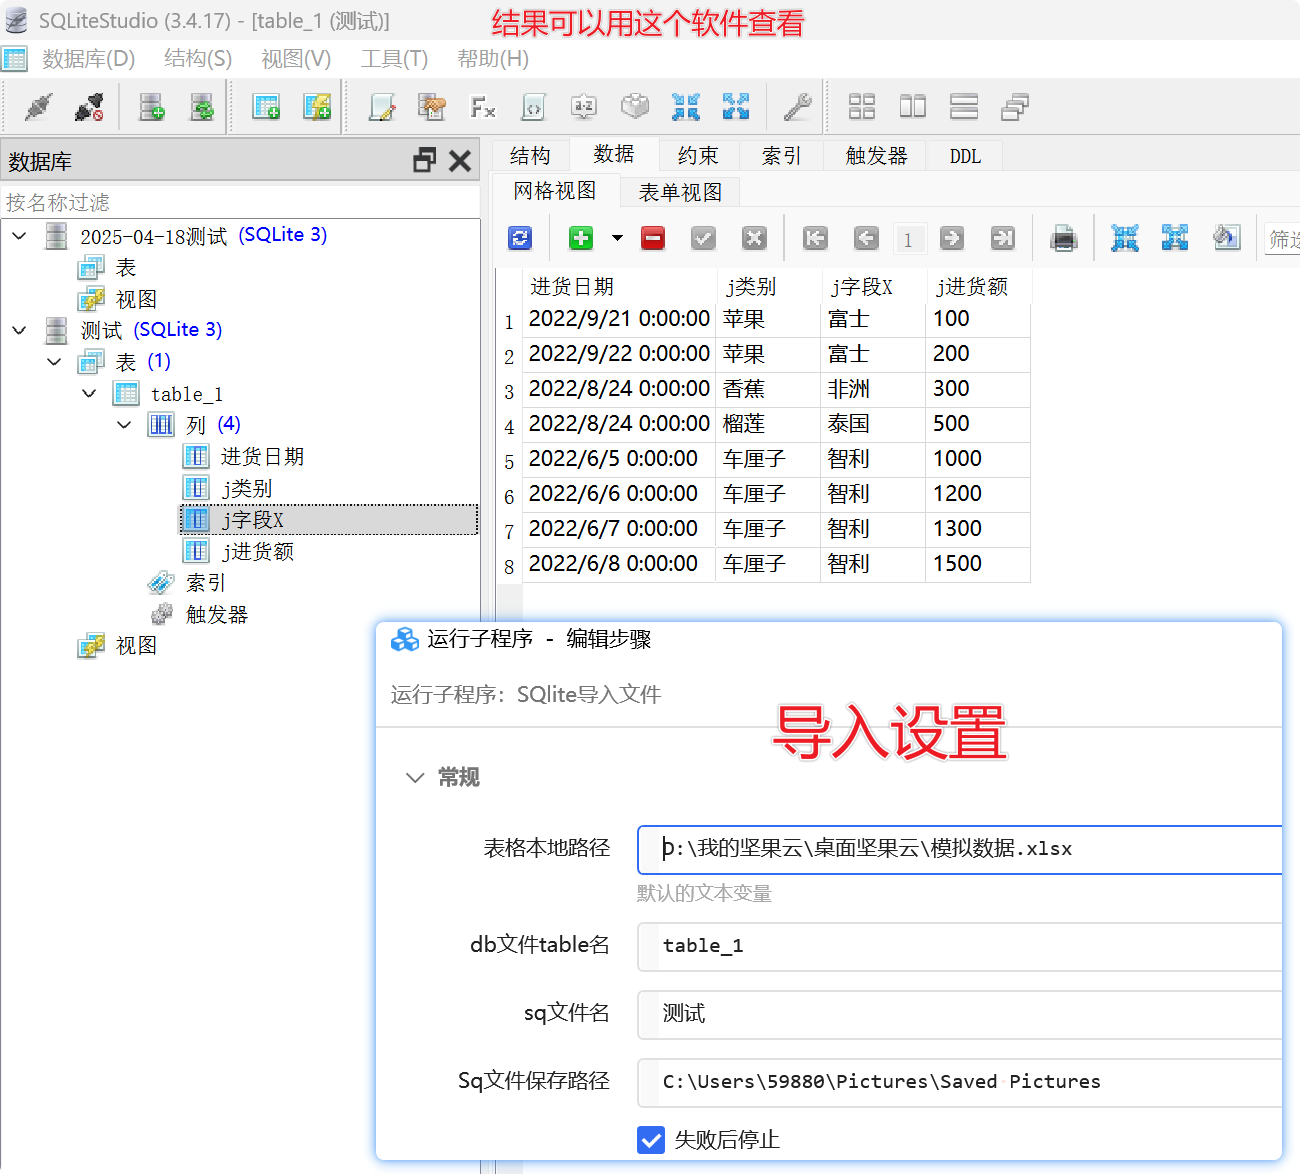Collapse the 表 (1) tree node
This screenshot has height=1174, width=1300.
click(x=54, y=362)
